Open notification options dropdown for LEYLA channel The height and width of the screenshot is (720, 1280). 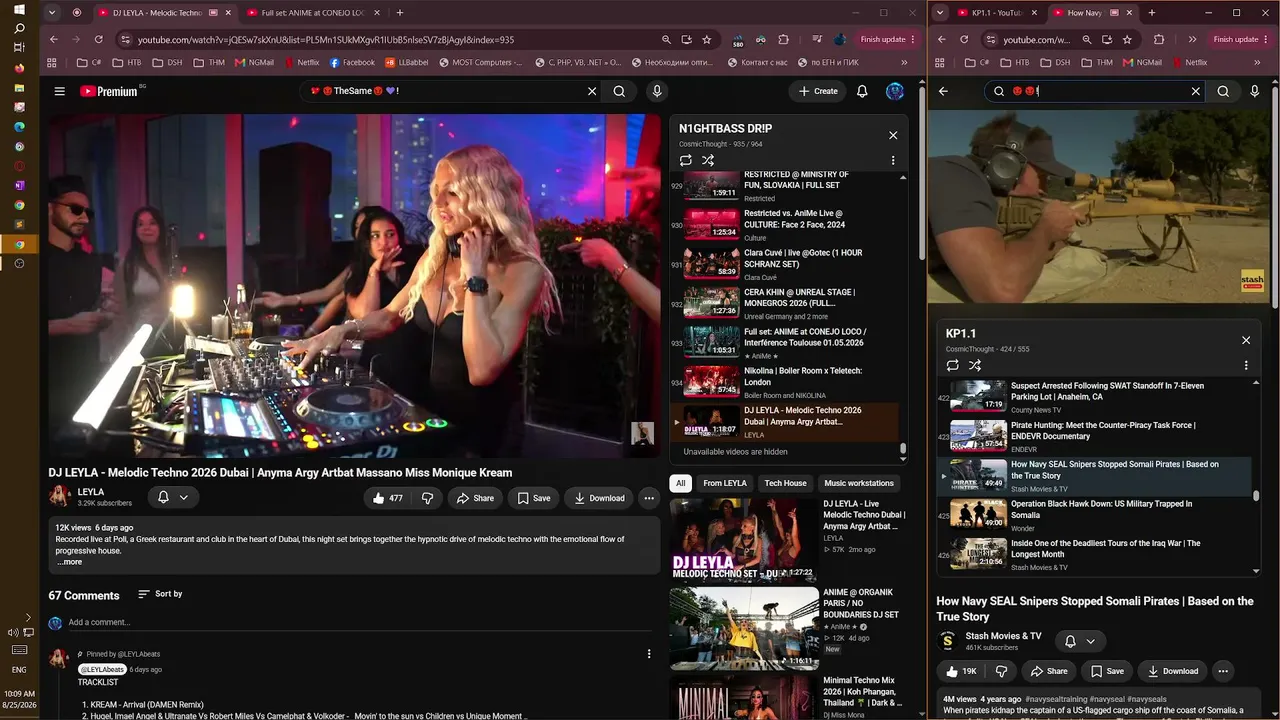coord(172,497)
